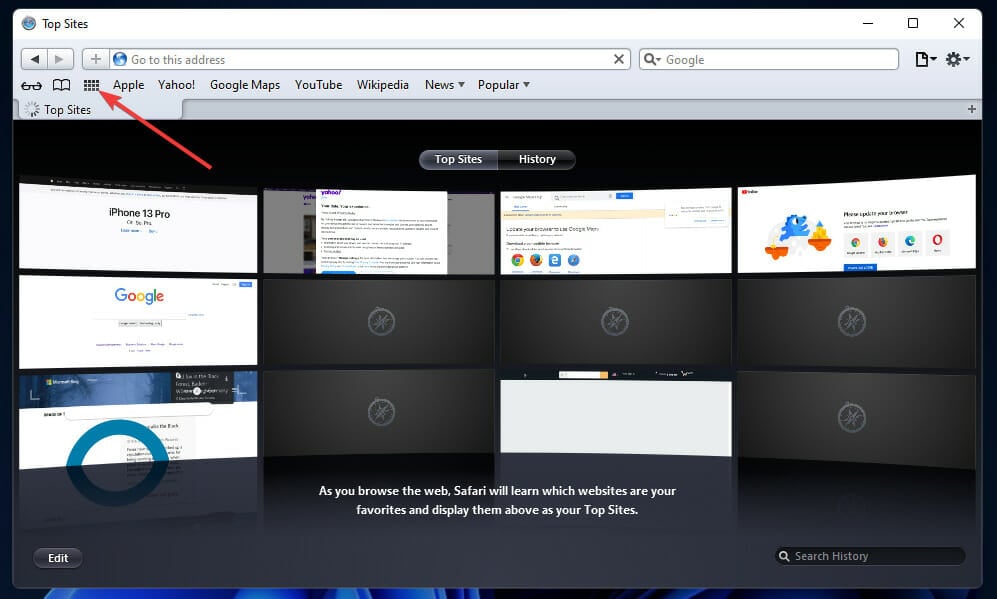Open the Google search site thumbnail
This screenshot has width=997, height=599.
point(139,321)
